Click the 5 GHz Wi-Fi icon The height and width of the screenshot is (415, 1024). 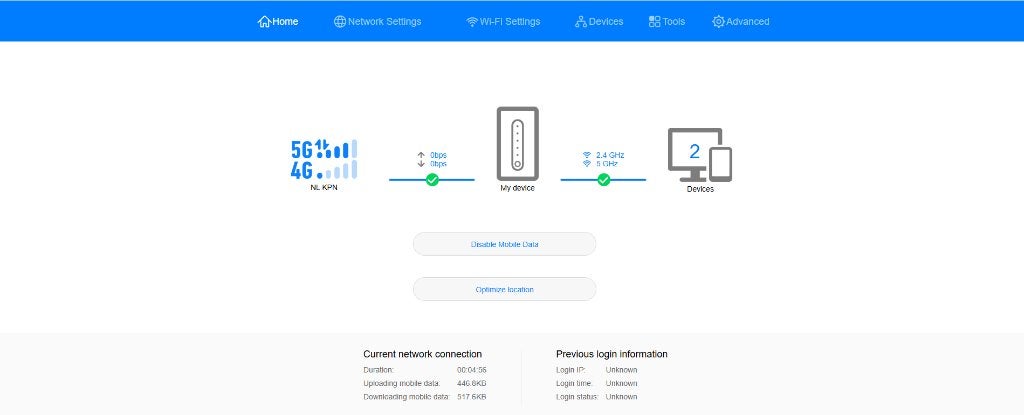pyautogui.click(x=586, y=163)
